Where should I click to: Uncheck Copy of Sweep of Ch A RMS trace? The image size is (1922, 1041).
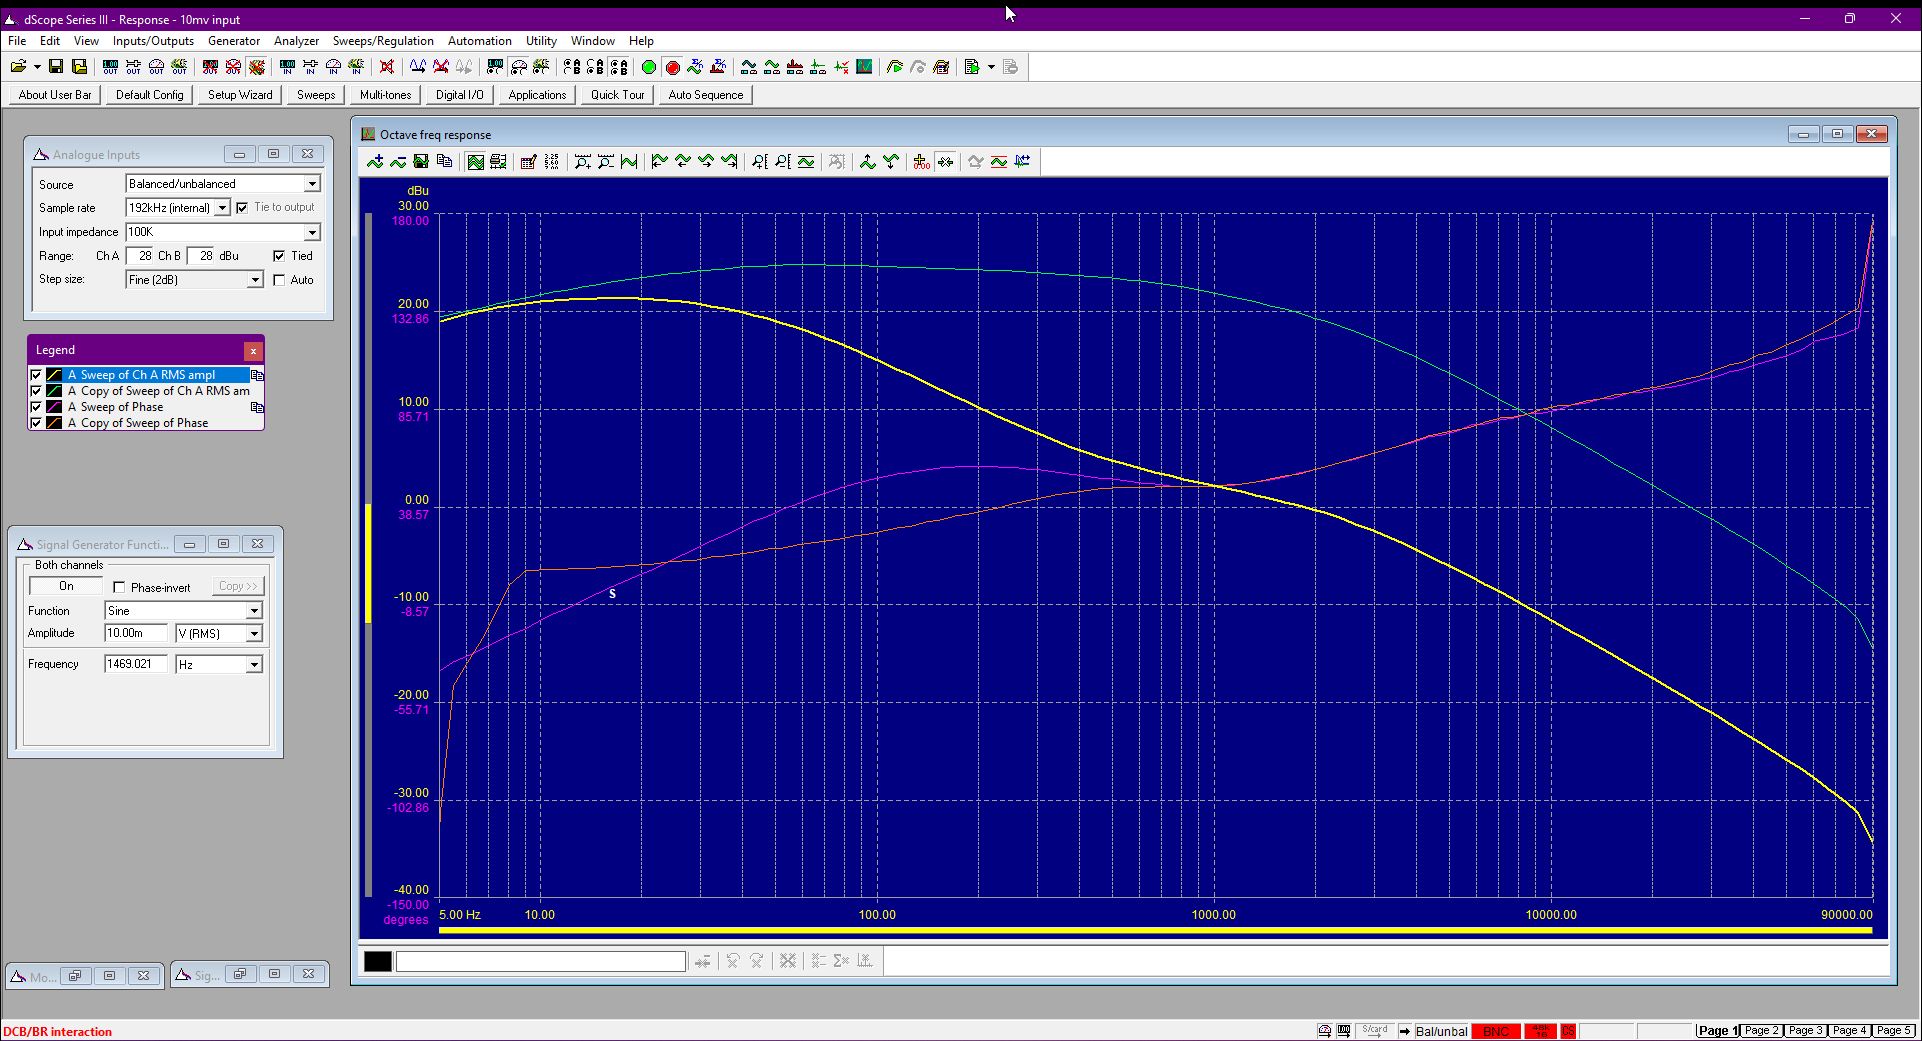coord(36,391)
